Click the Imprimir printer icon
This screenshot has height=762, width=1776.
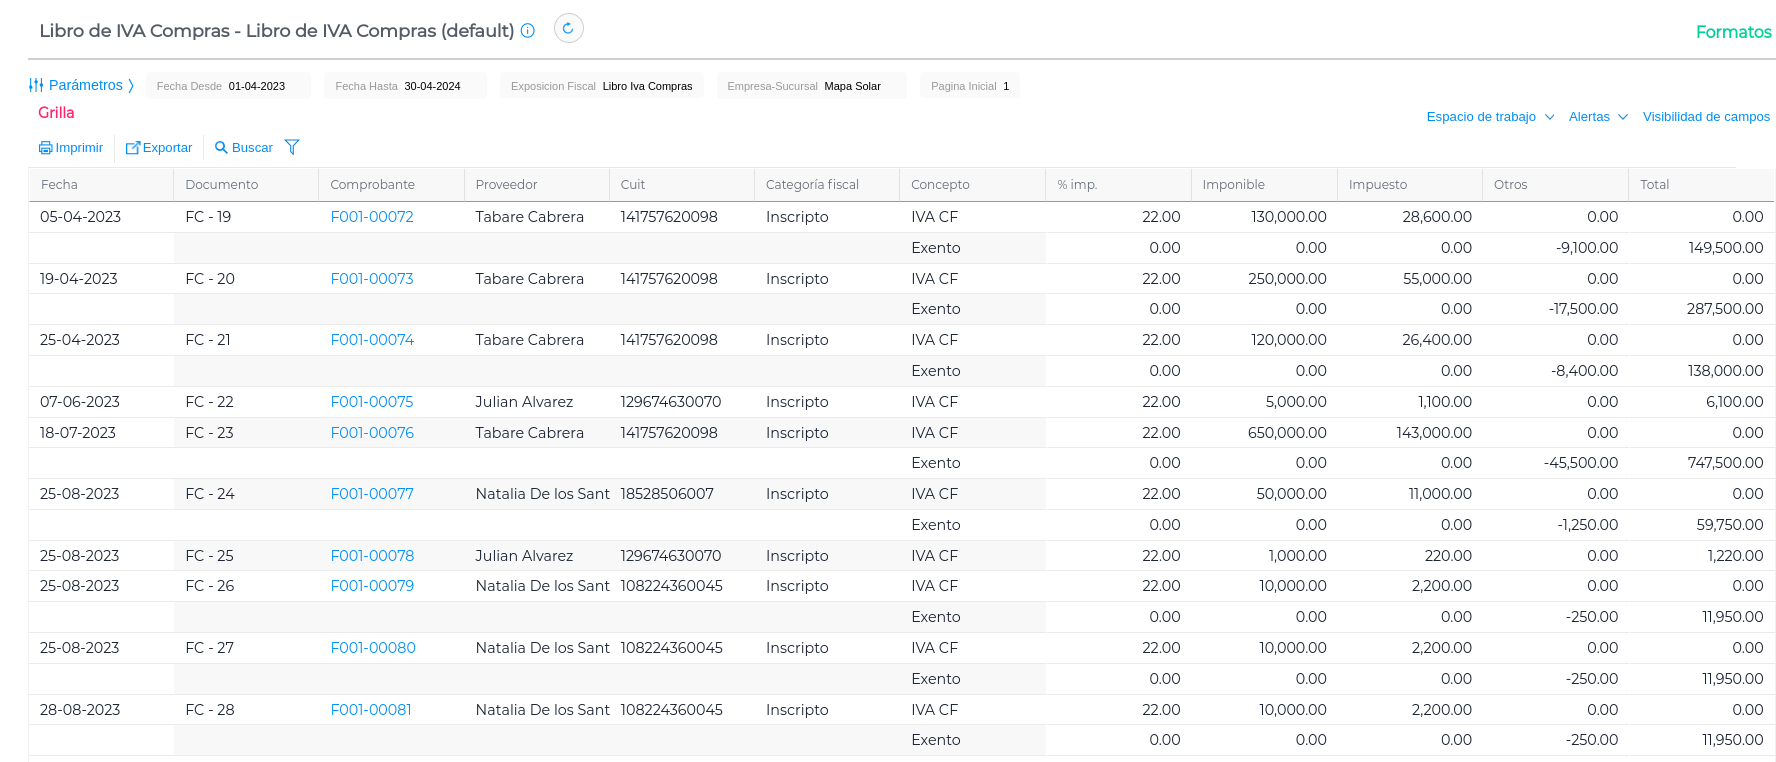pos(45,148)
